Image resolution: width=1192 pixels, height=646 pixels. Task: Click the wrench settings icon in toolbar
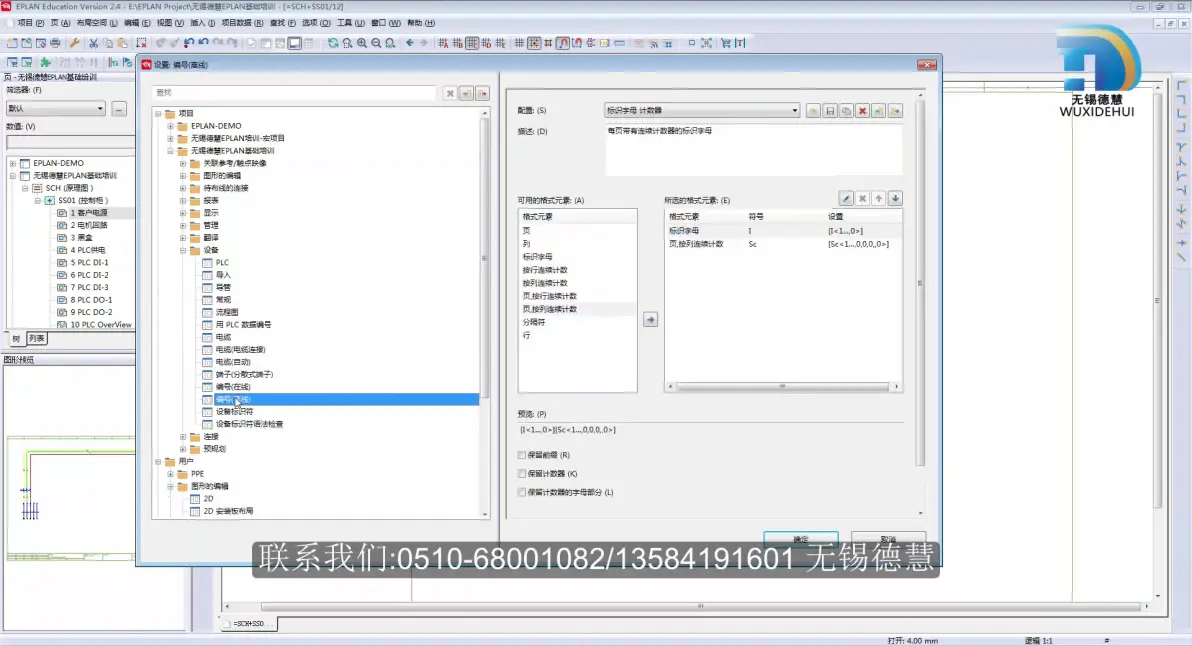[74, 43]
